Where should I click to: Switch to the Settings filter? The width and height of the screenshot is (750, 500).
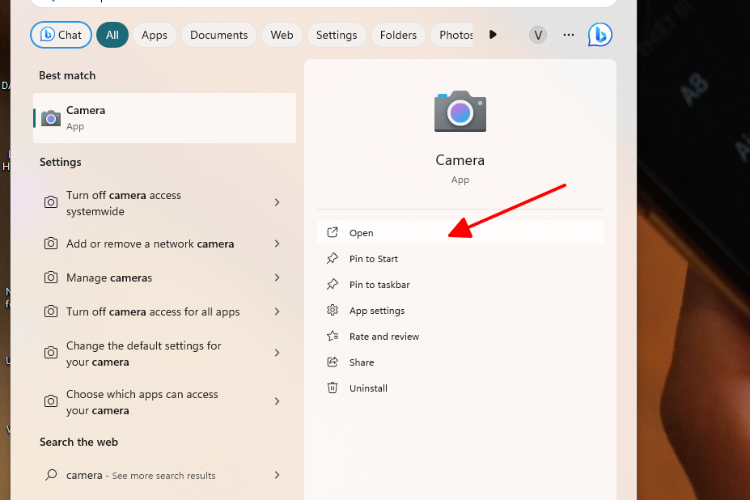tap(336, 35)
